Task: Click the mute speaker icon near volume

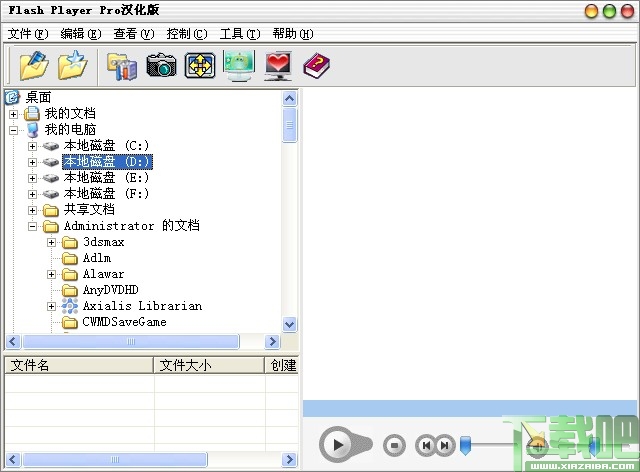Action: [x=537, y=446]
